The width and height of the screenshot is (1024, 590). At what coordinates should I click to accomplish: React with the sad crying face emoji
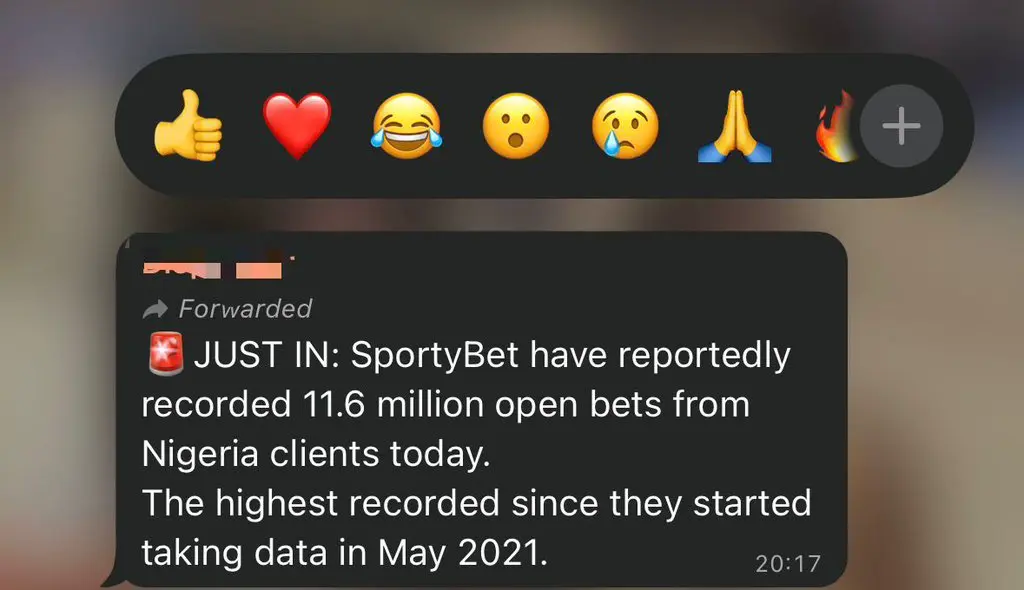point(625,125)
